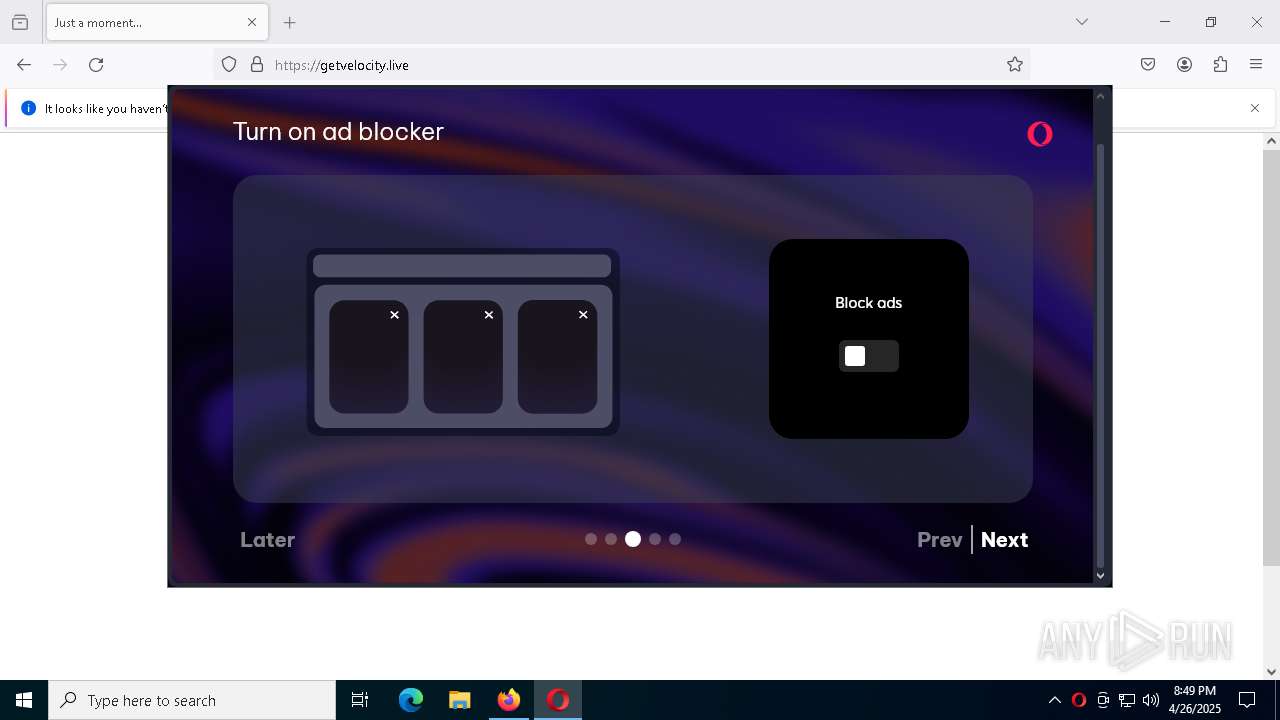
Task: Click the network tray icon
Action: [x=1127, y=700]
